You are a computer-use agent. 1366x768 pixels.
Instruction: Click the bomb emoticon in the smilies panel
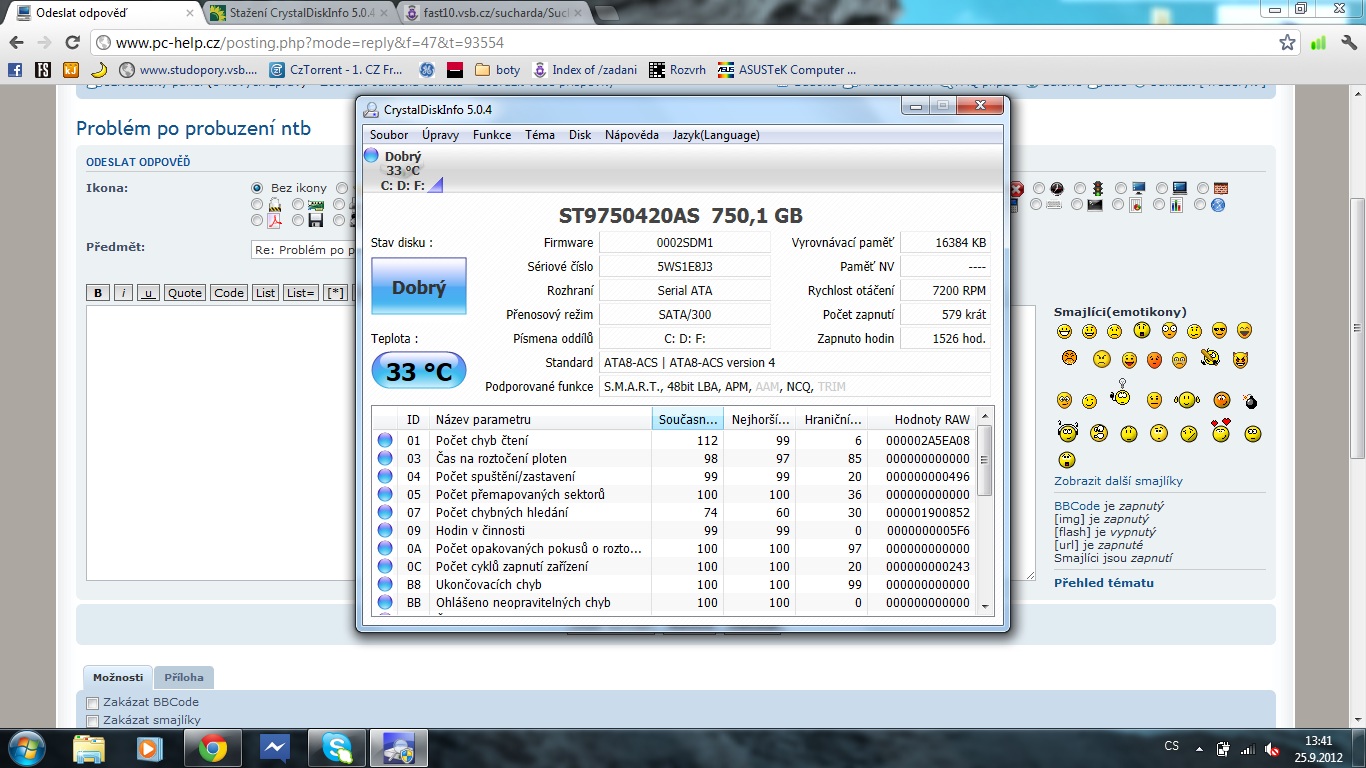[1250, 402]
